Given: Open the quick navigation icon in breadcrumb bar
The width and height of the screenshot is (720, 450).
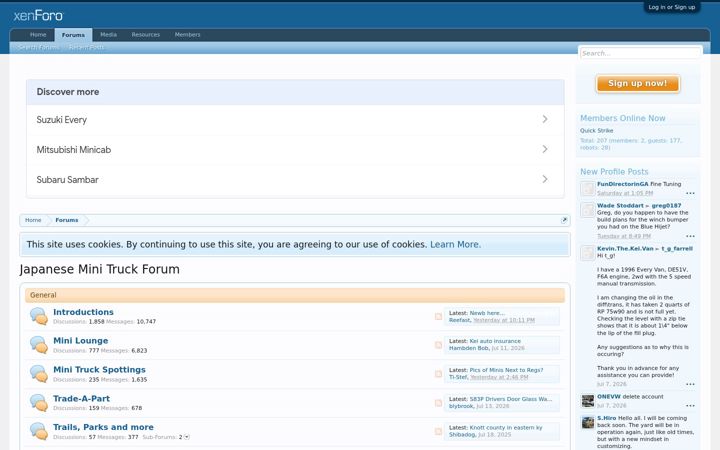Looking at the screenshot, I should [x=564, y=220].
